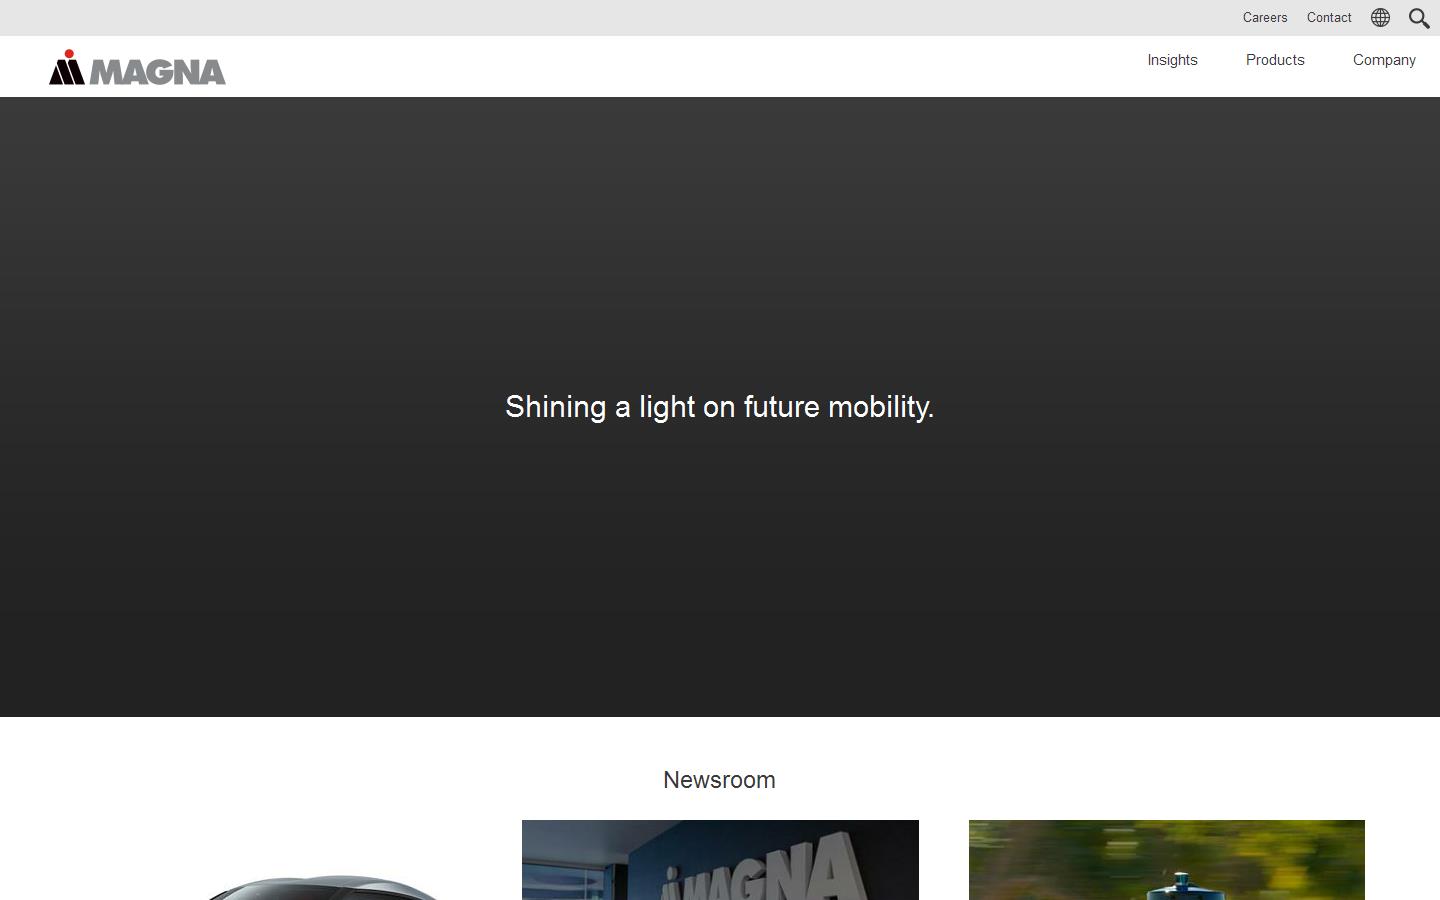Click the word 'mobility' in the hero text

(880, 407)
